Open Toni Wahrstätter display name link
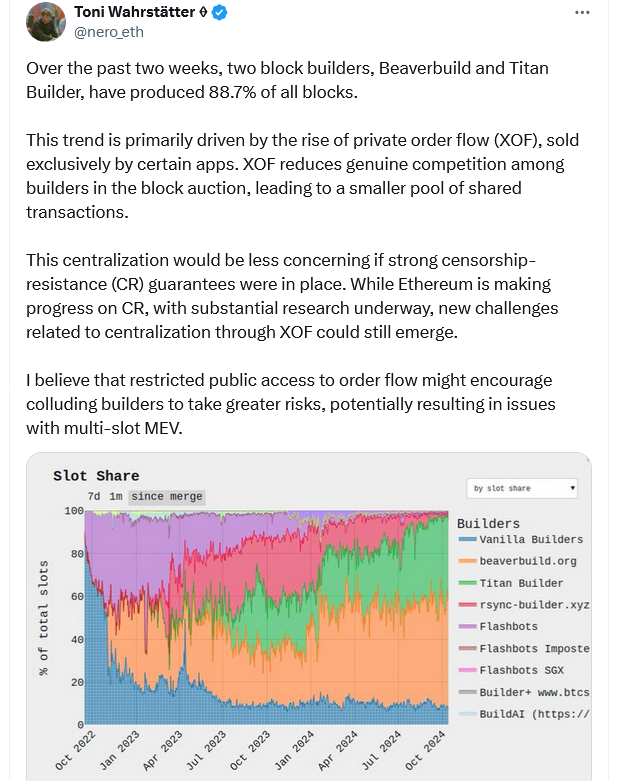Screen dimensions: 618x781 point(134,12)
